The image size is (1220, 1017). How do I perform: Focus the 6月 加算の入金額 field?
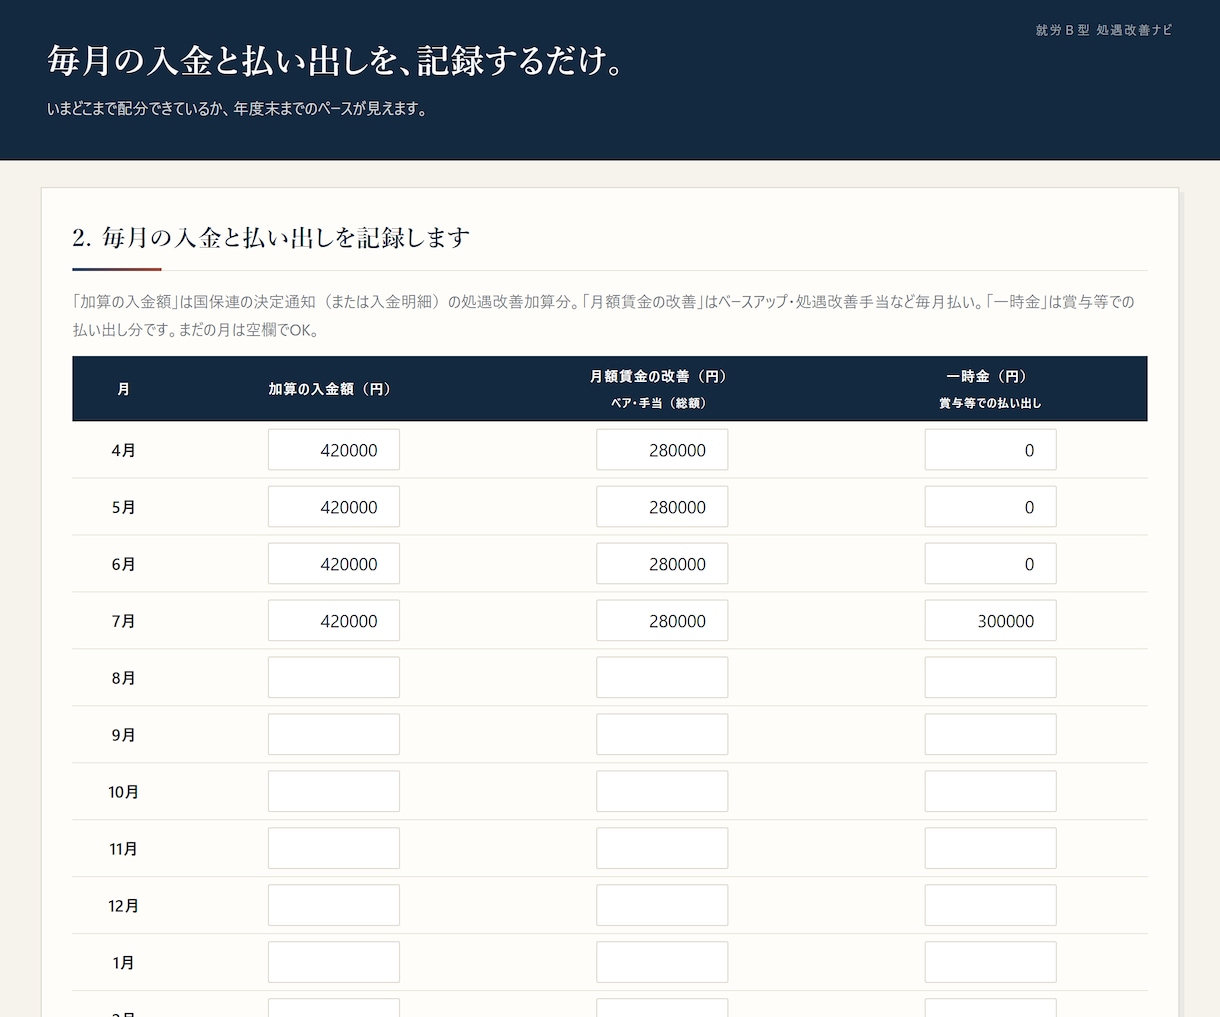pyautogui.click(x=334, y=564)
